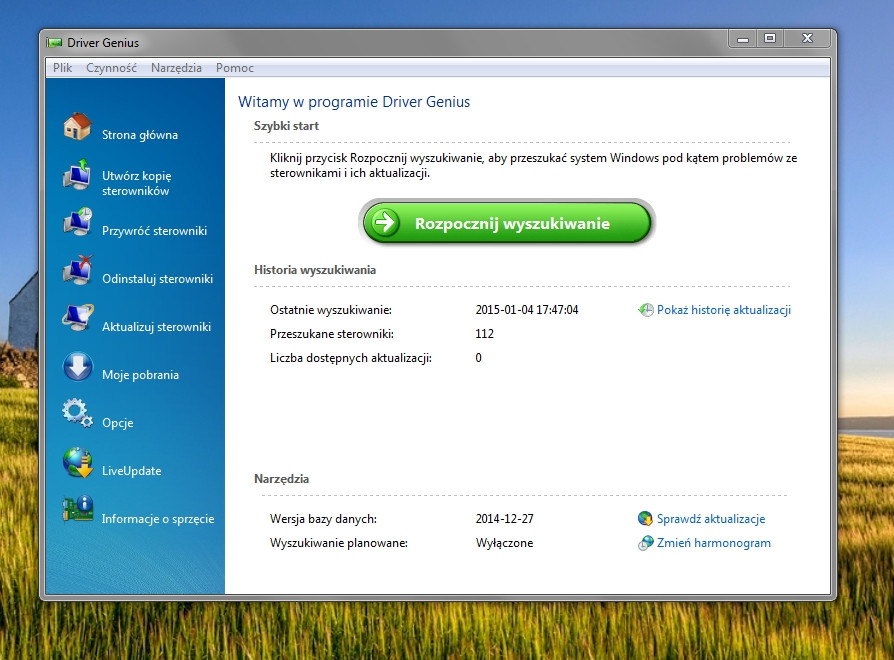The height and width of the screenshot is (660, 894).
Task: Minimize the Driver Genius window
Action: (x=742, y=39)
